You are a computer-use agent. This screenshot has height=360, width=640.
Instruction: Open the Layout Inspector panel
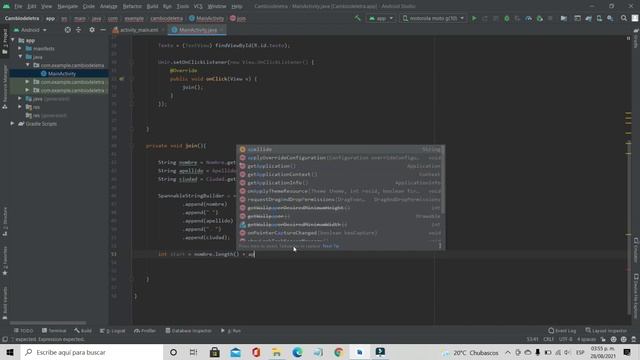pos(606,331)
